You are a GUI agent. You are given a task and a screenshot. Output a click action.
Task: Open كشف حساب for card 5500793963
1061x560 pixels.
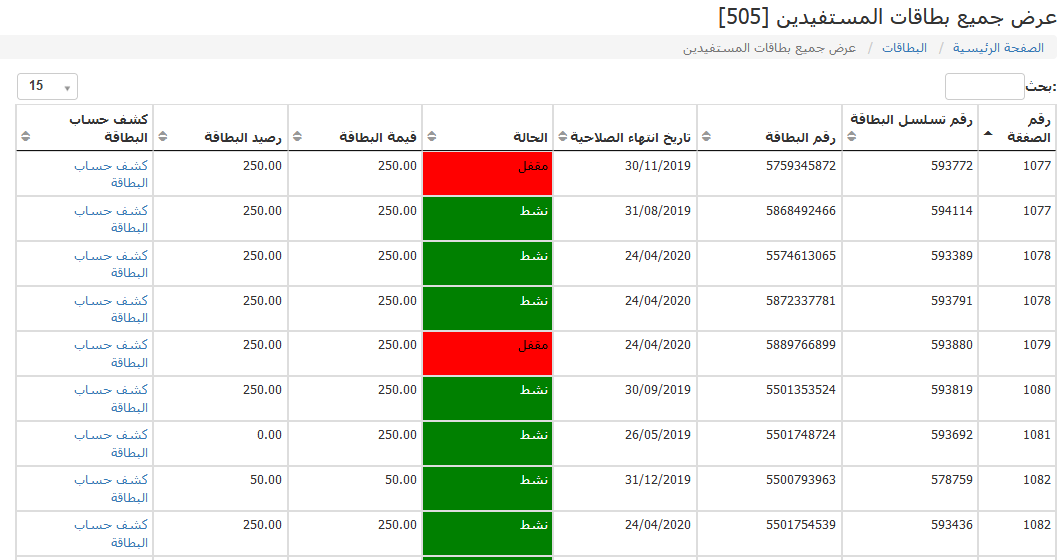point(111,489)
